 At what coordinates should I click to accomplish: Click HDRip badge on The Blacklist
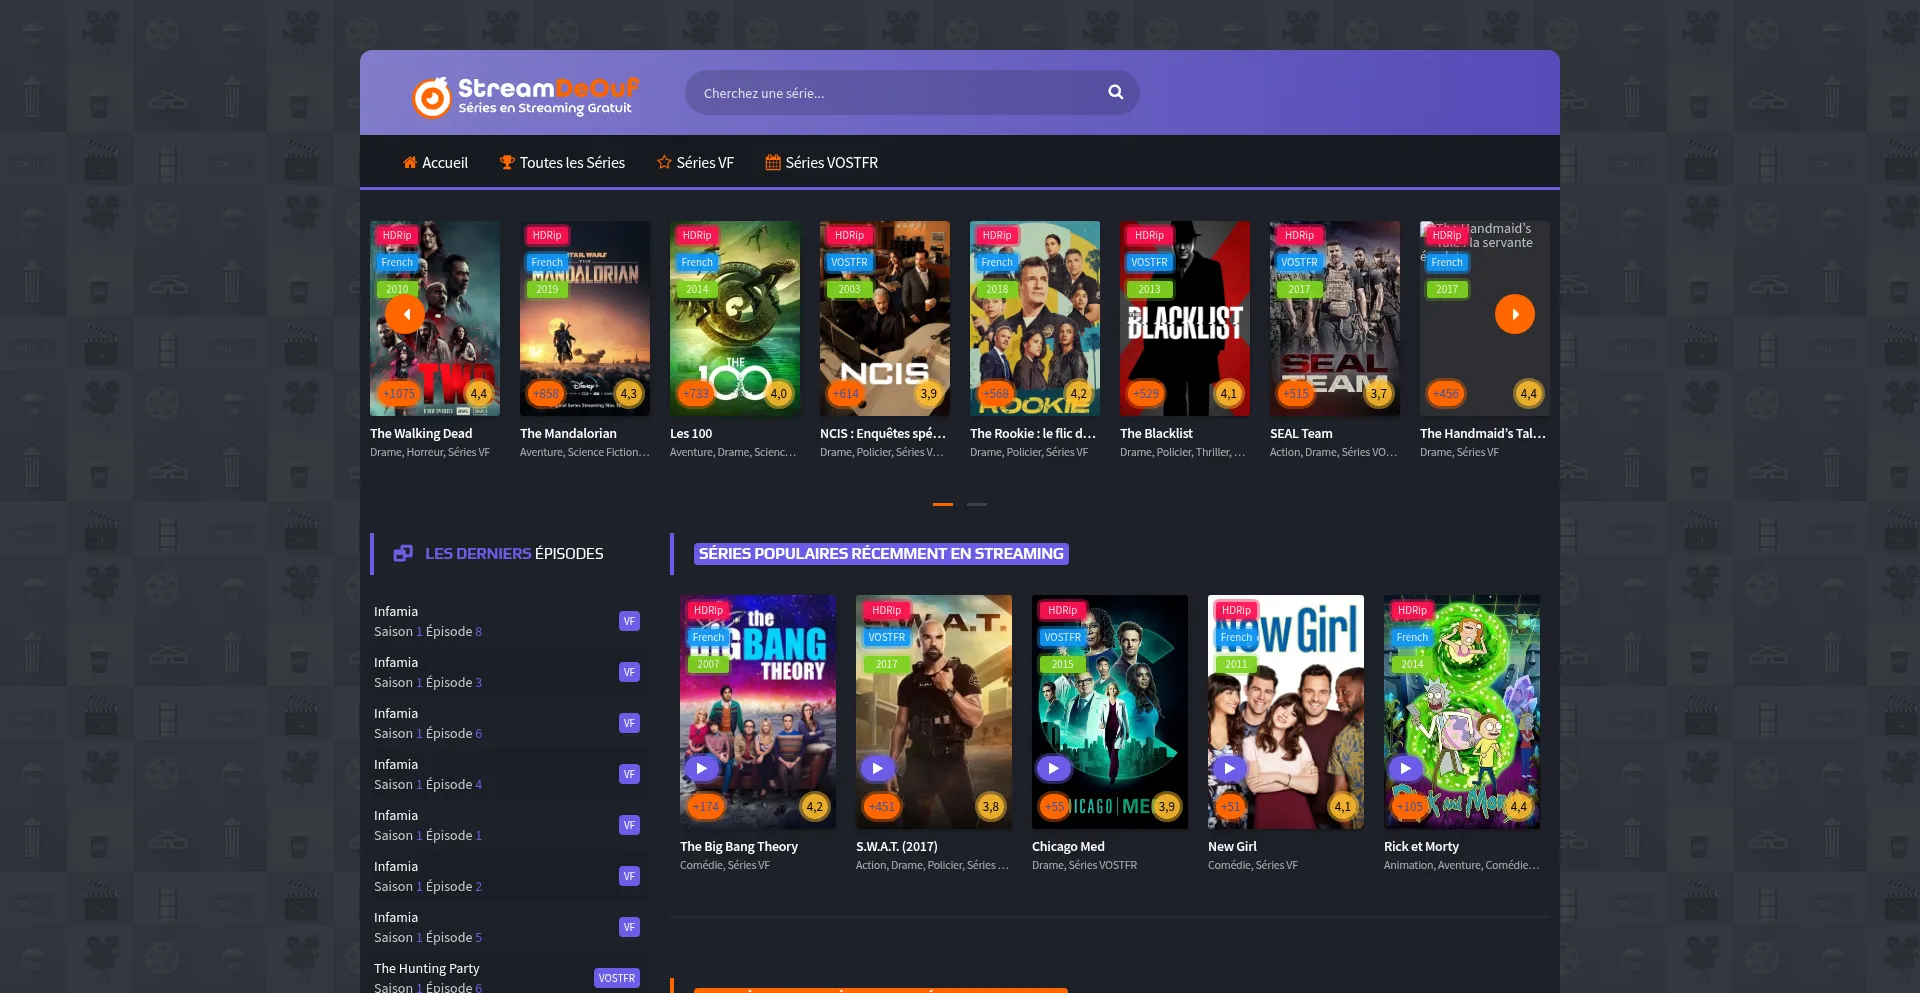(1149, 235)
